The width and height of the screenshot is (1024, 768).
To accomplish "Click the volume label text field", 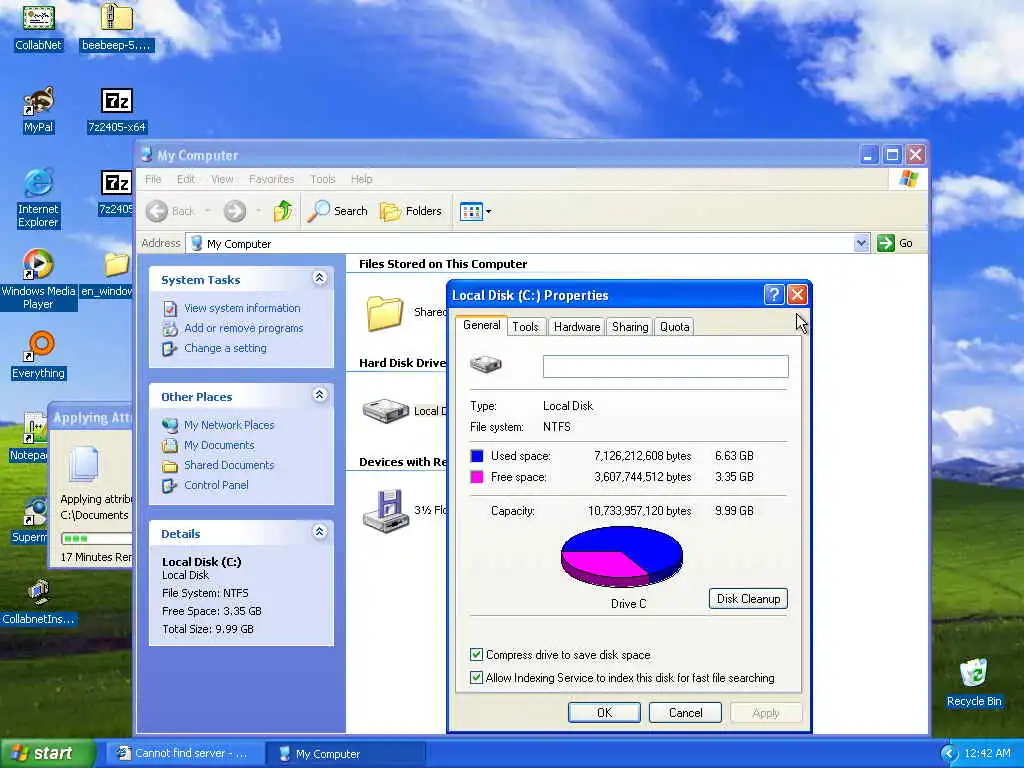I will (665, 366).
